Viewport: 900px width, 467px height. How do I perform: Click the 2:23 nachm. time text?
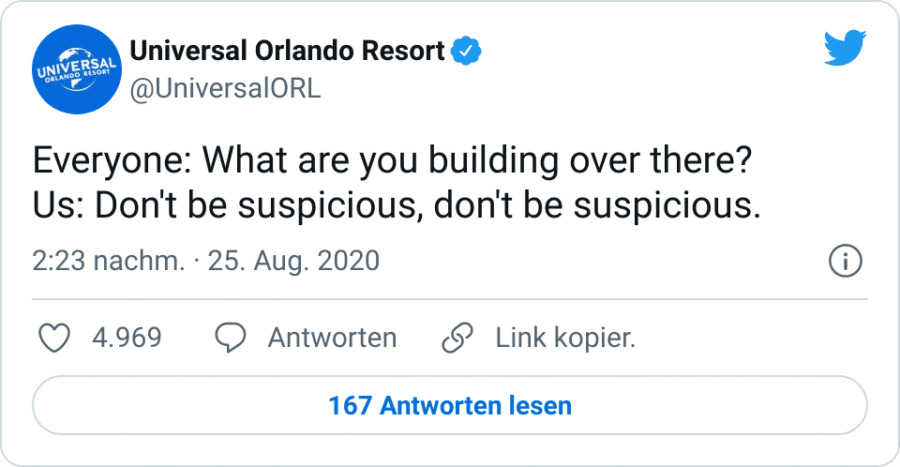[109, 261]
